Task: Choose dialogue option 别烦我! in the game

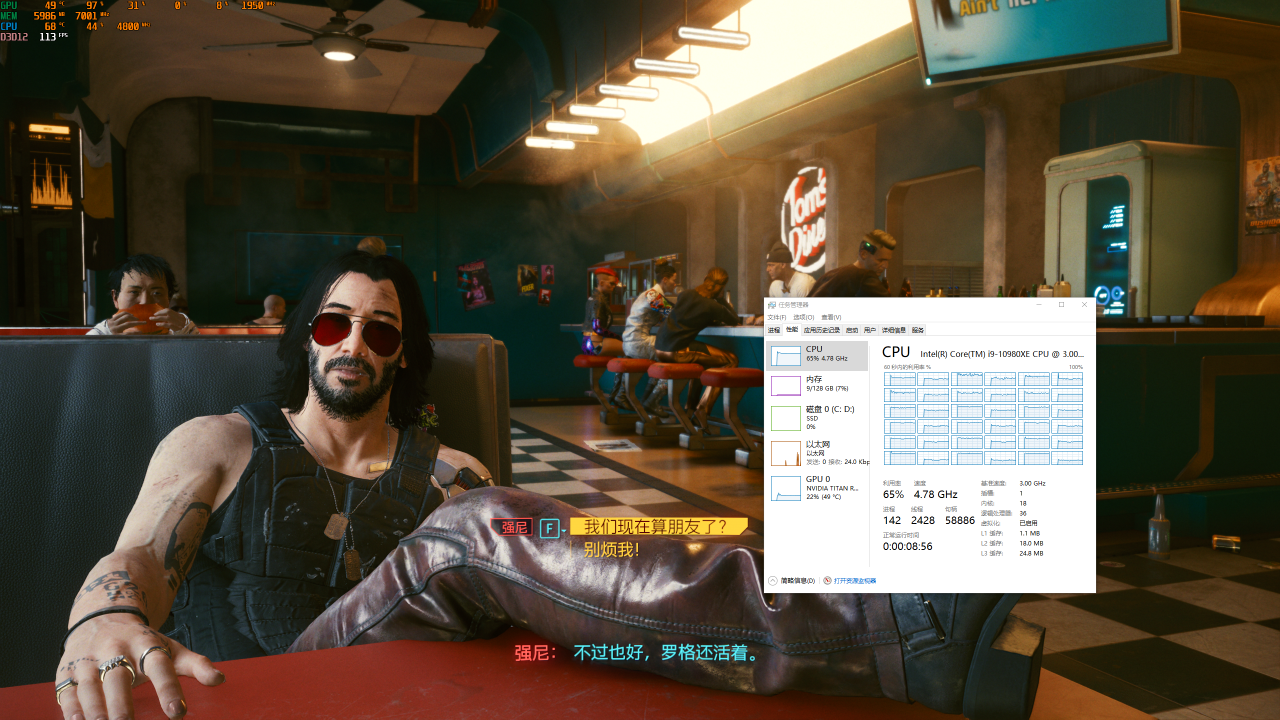Action: pos(611,549)
